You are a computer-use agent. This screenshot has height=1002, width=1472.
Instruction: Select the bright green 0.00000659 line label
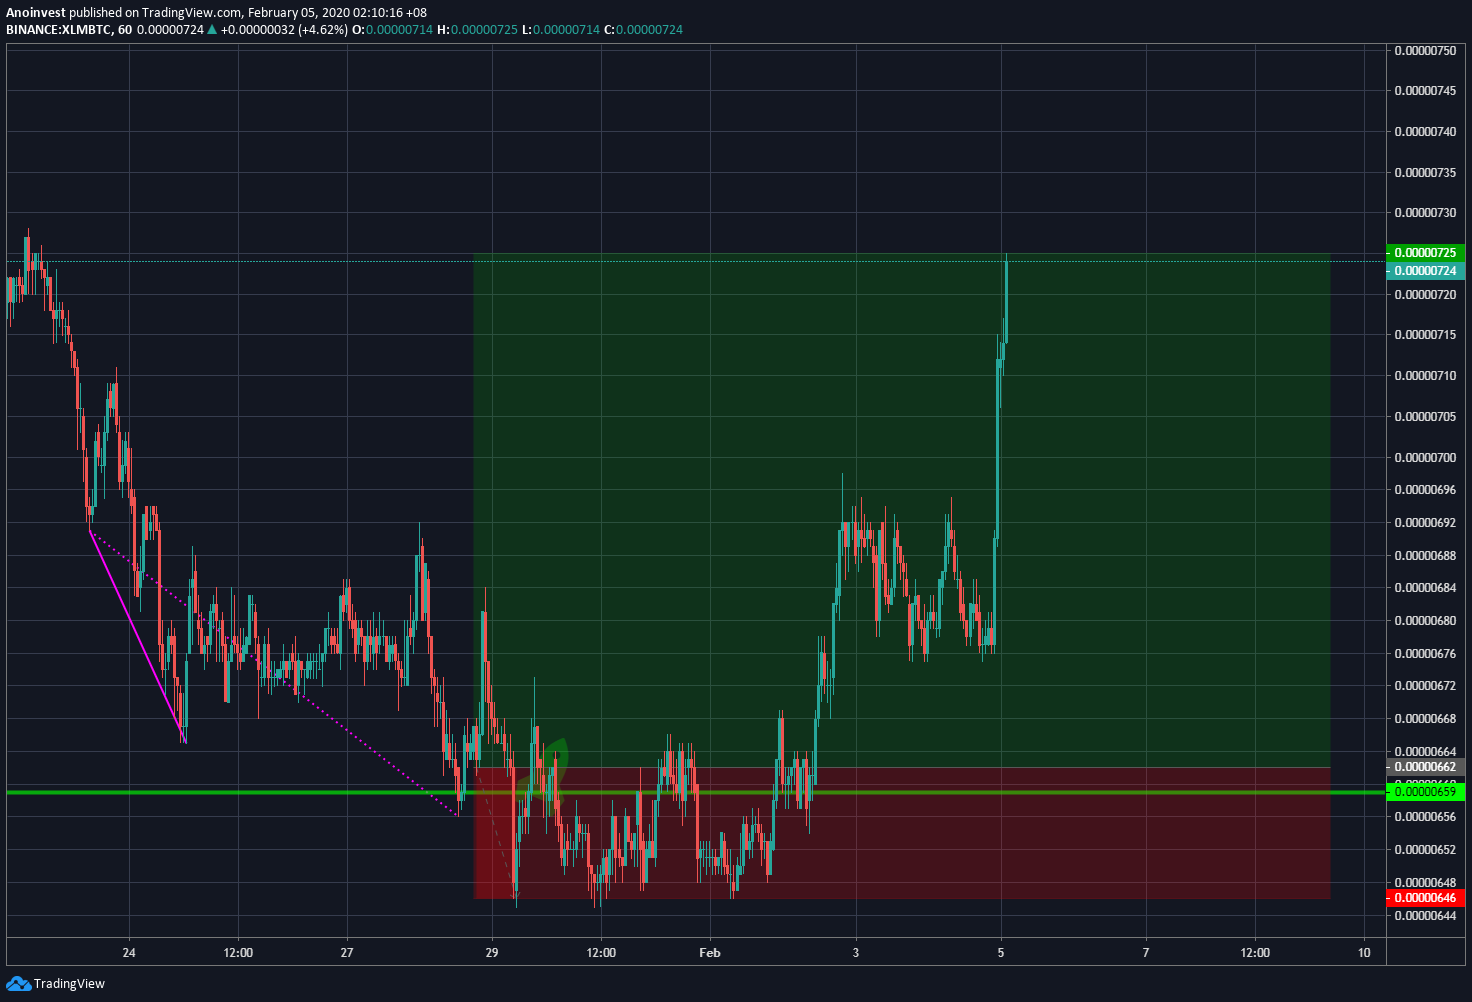pos(1425,792)
